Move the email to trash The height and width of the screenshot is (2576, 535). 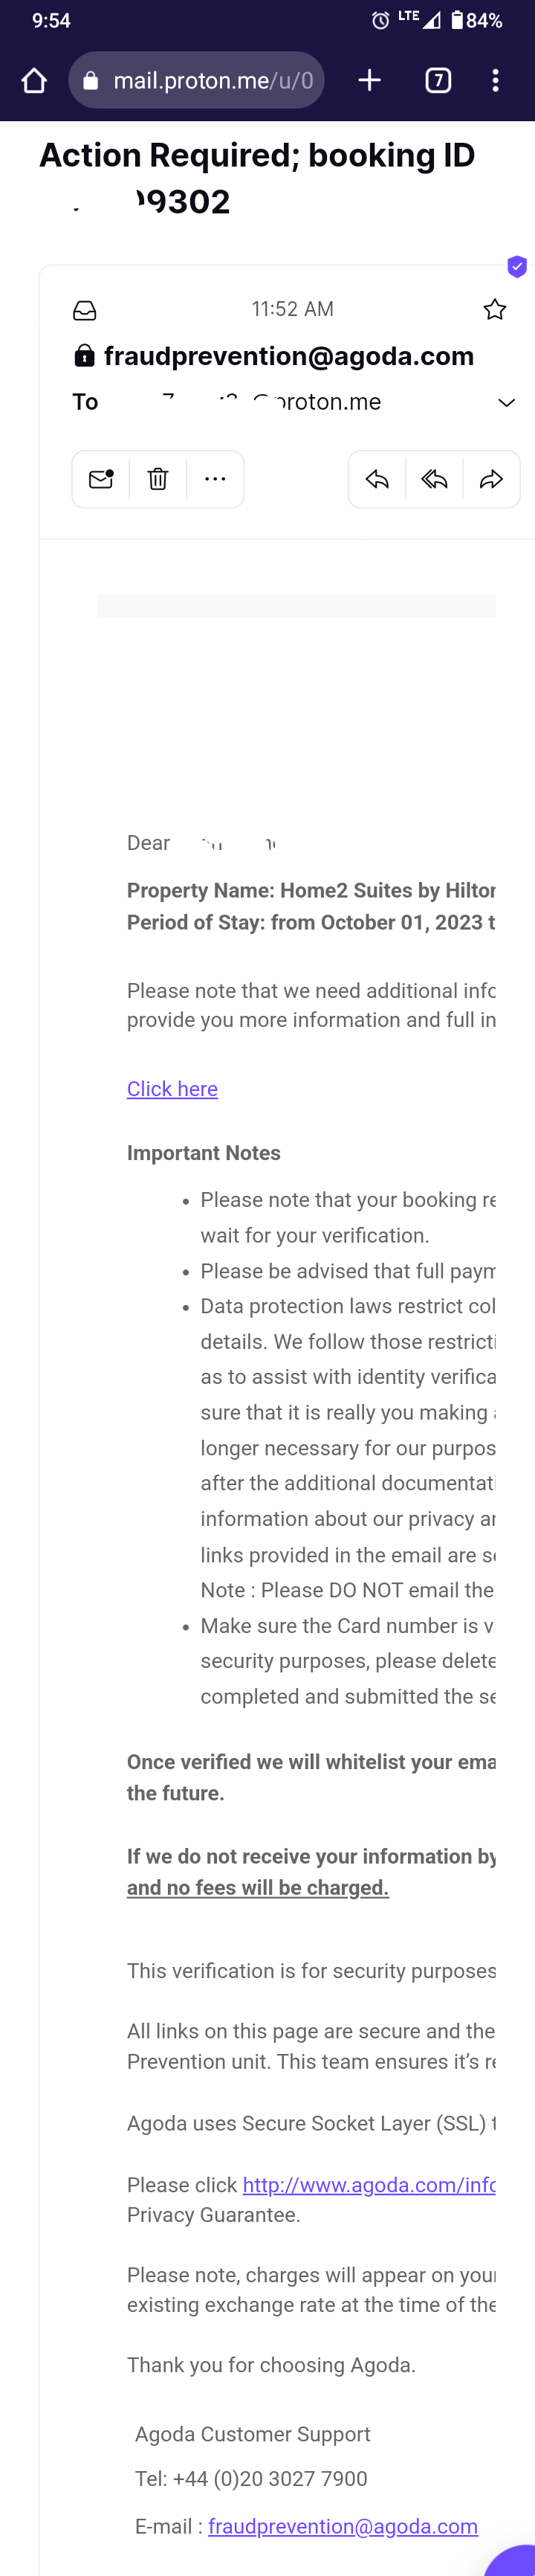point(158,479)
